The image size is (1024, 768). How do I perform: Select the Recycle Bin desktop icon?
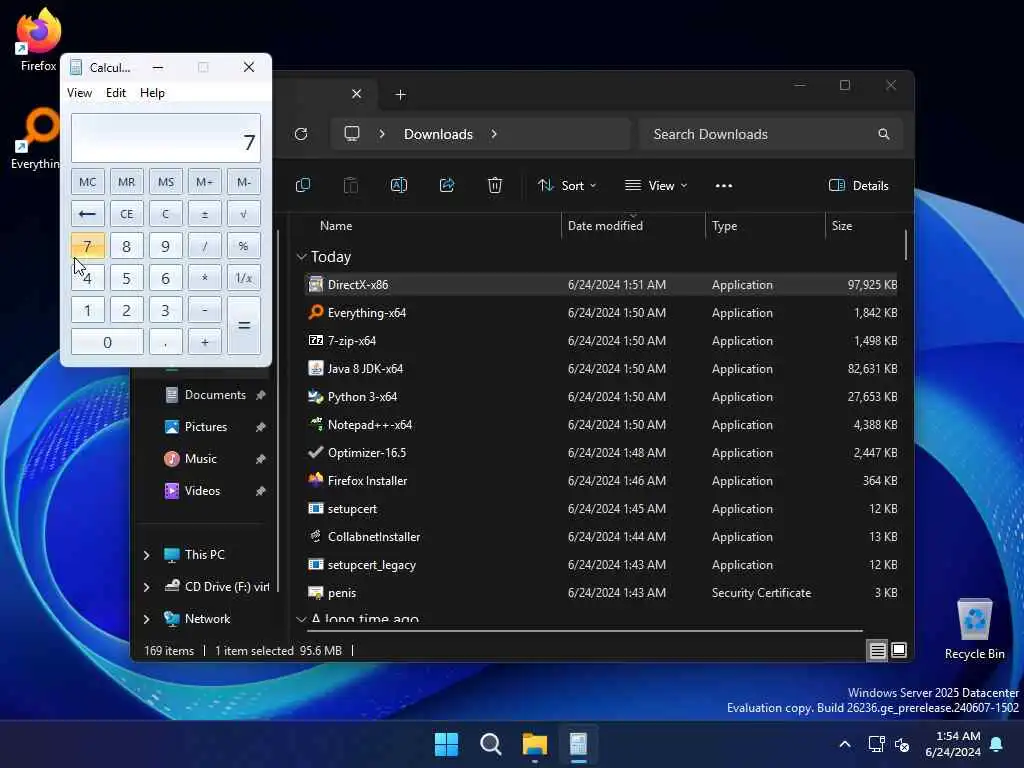point(974,630)
